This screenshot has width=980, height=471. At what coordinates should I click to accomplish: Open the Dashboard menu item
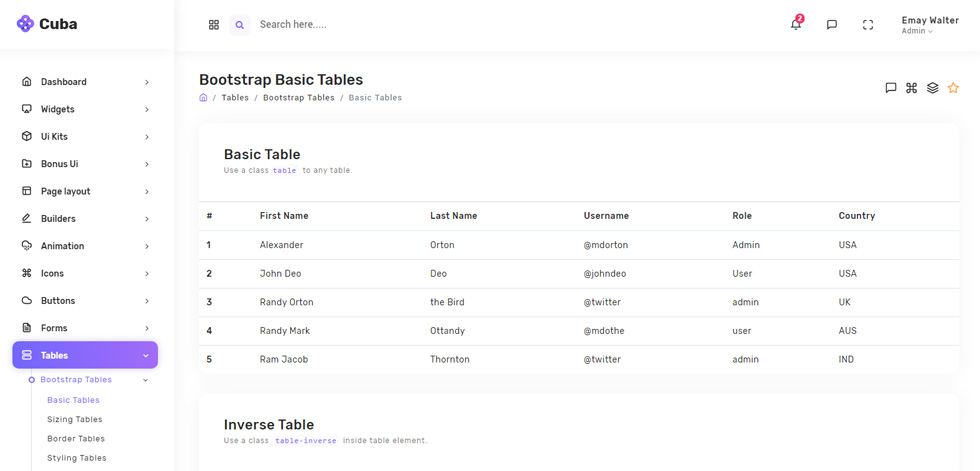click(85, 82)
